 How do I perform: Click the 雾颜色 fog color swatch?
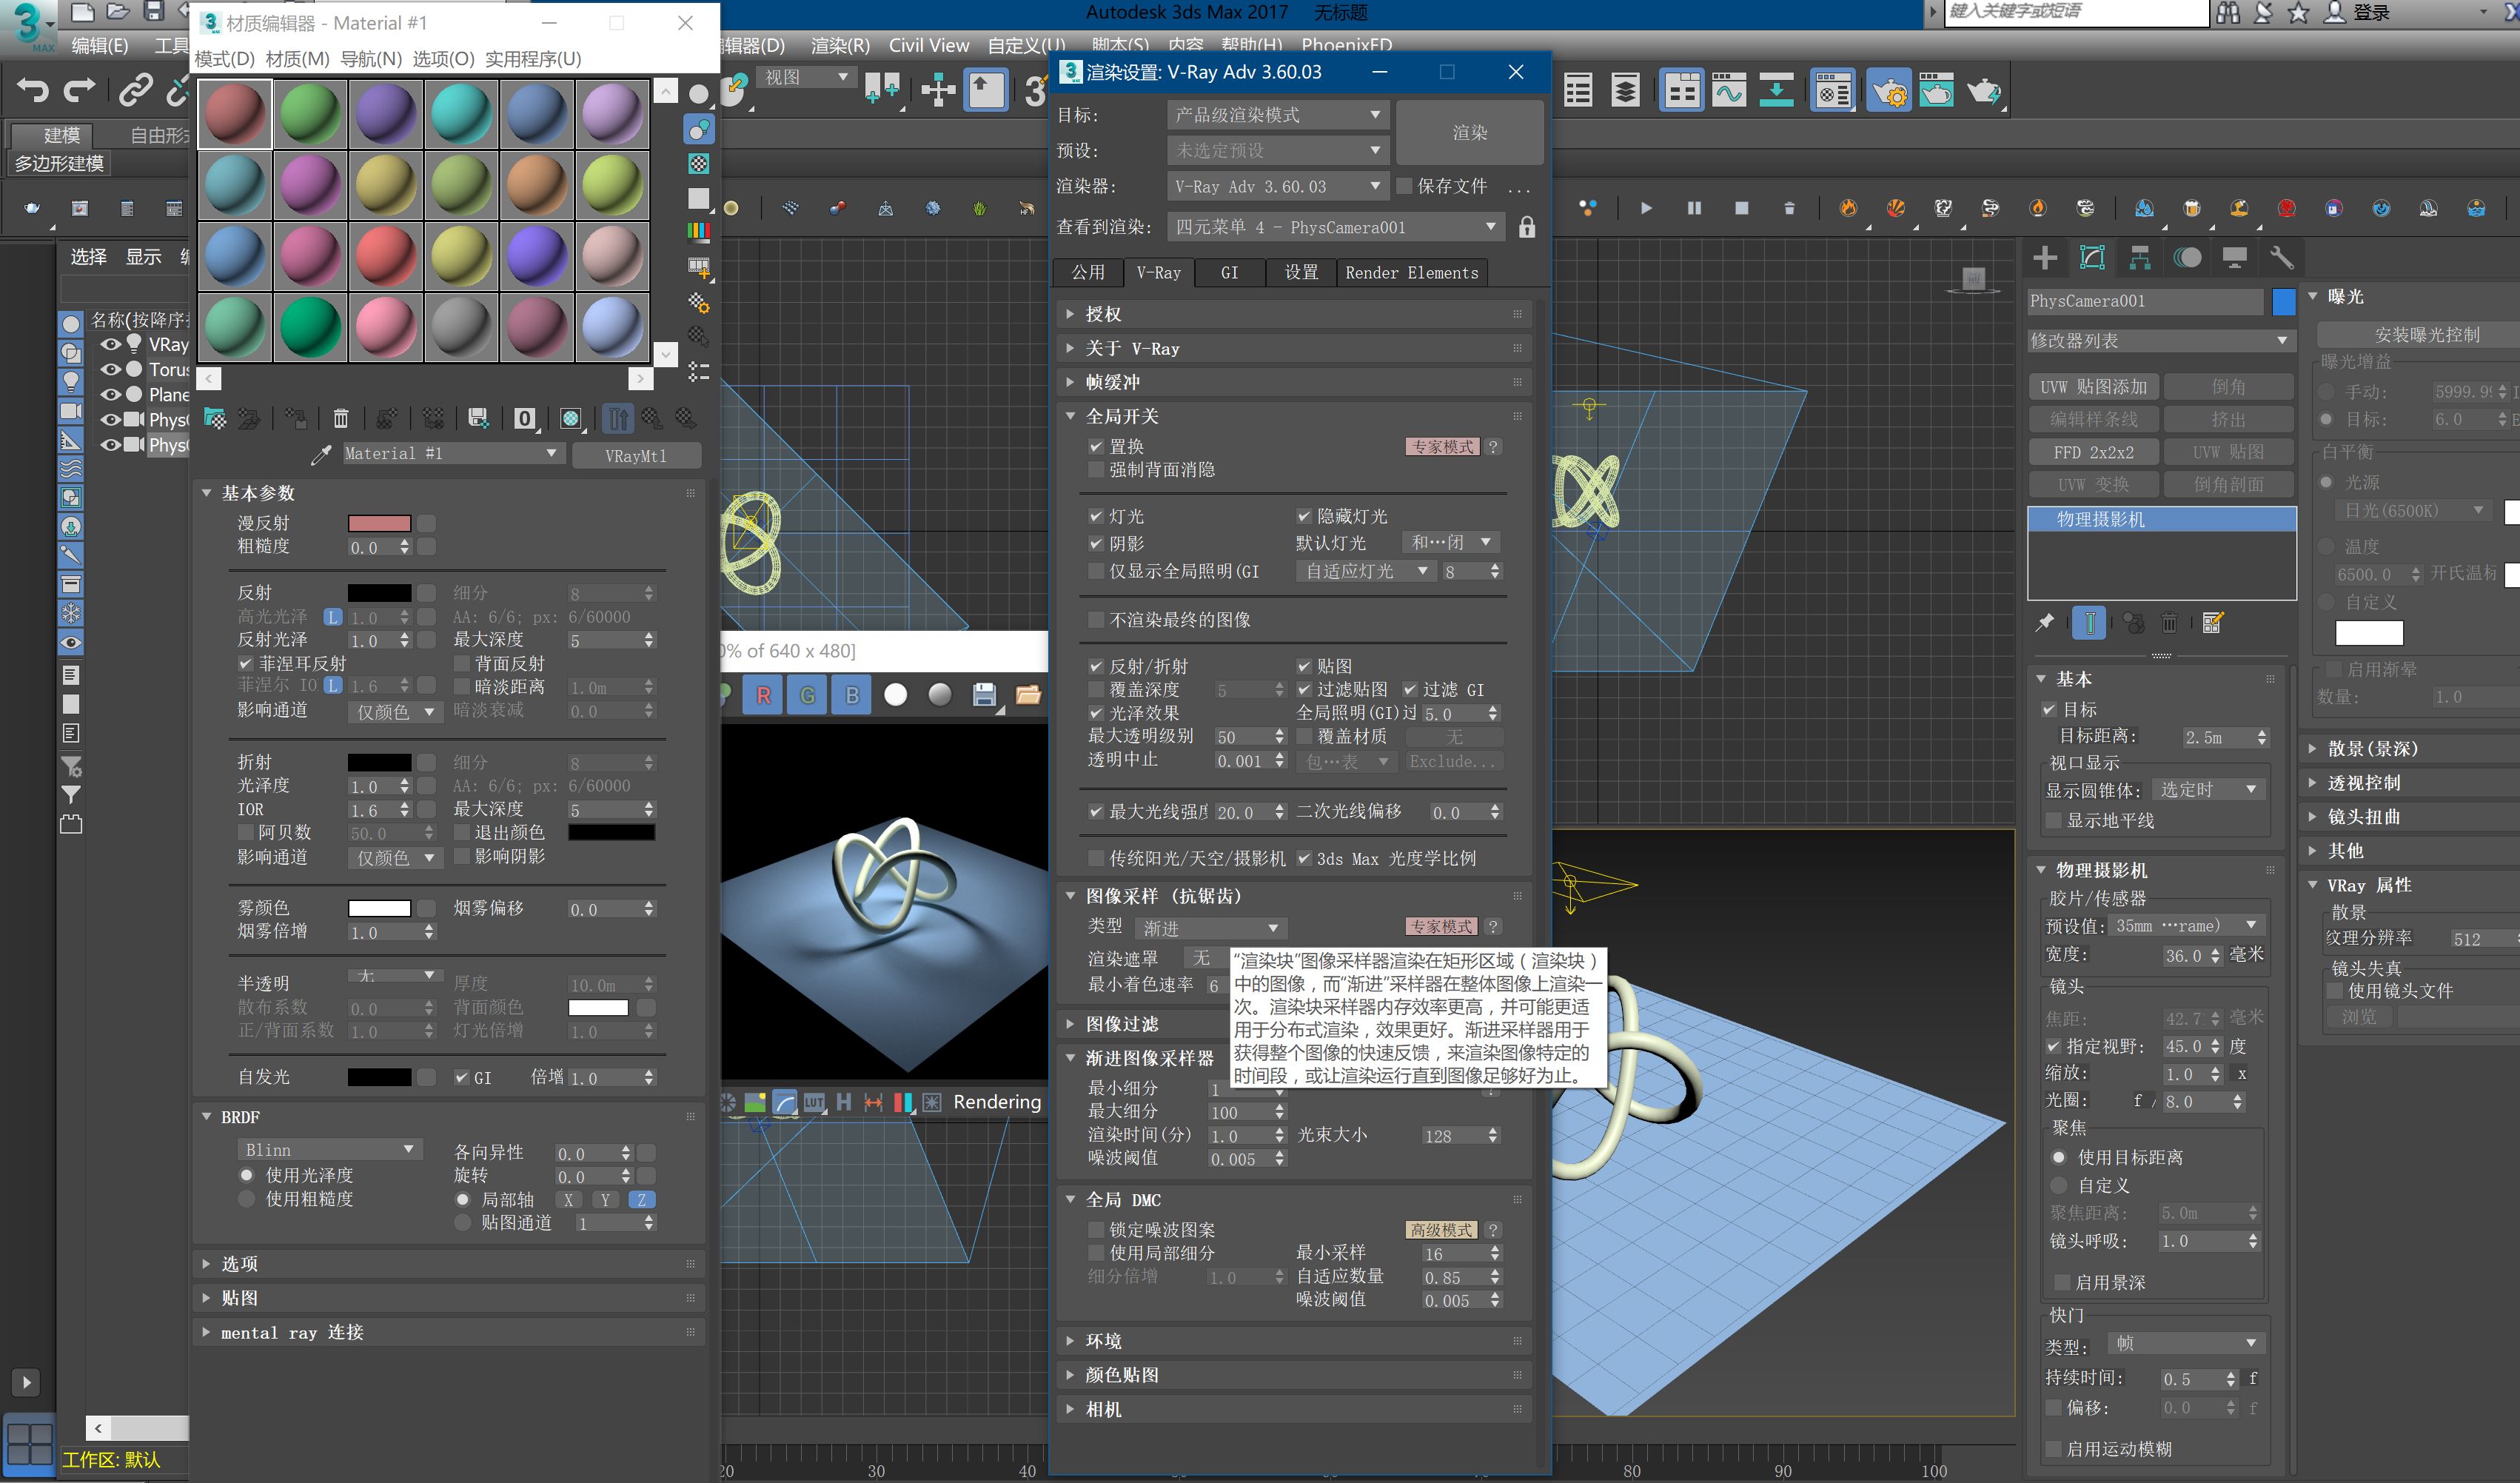coord(379,908)
